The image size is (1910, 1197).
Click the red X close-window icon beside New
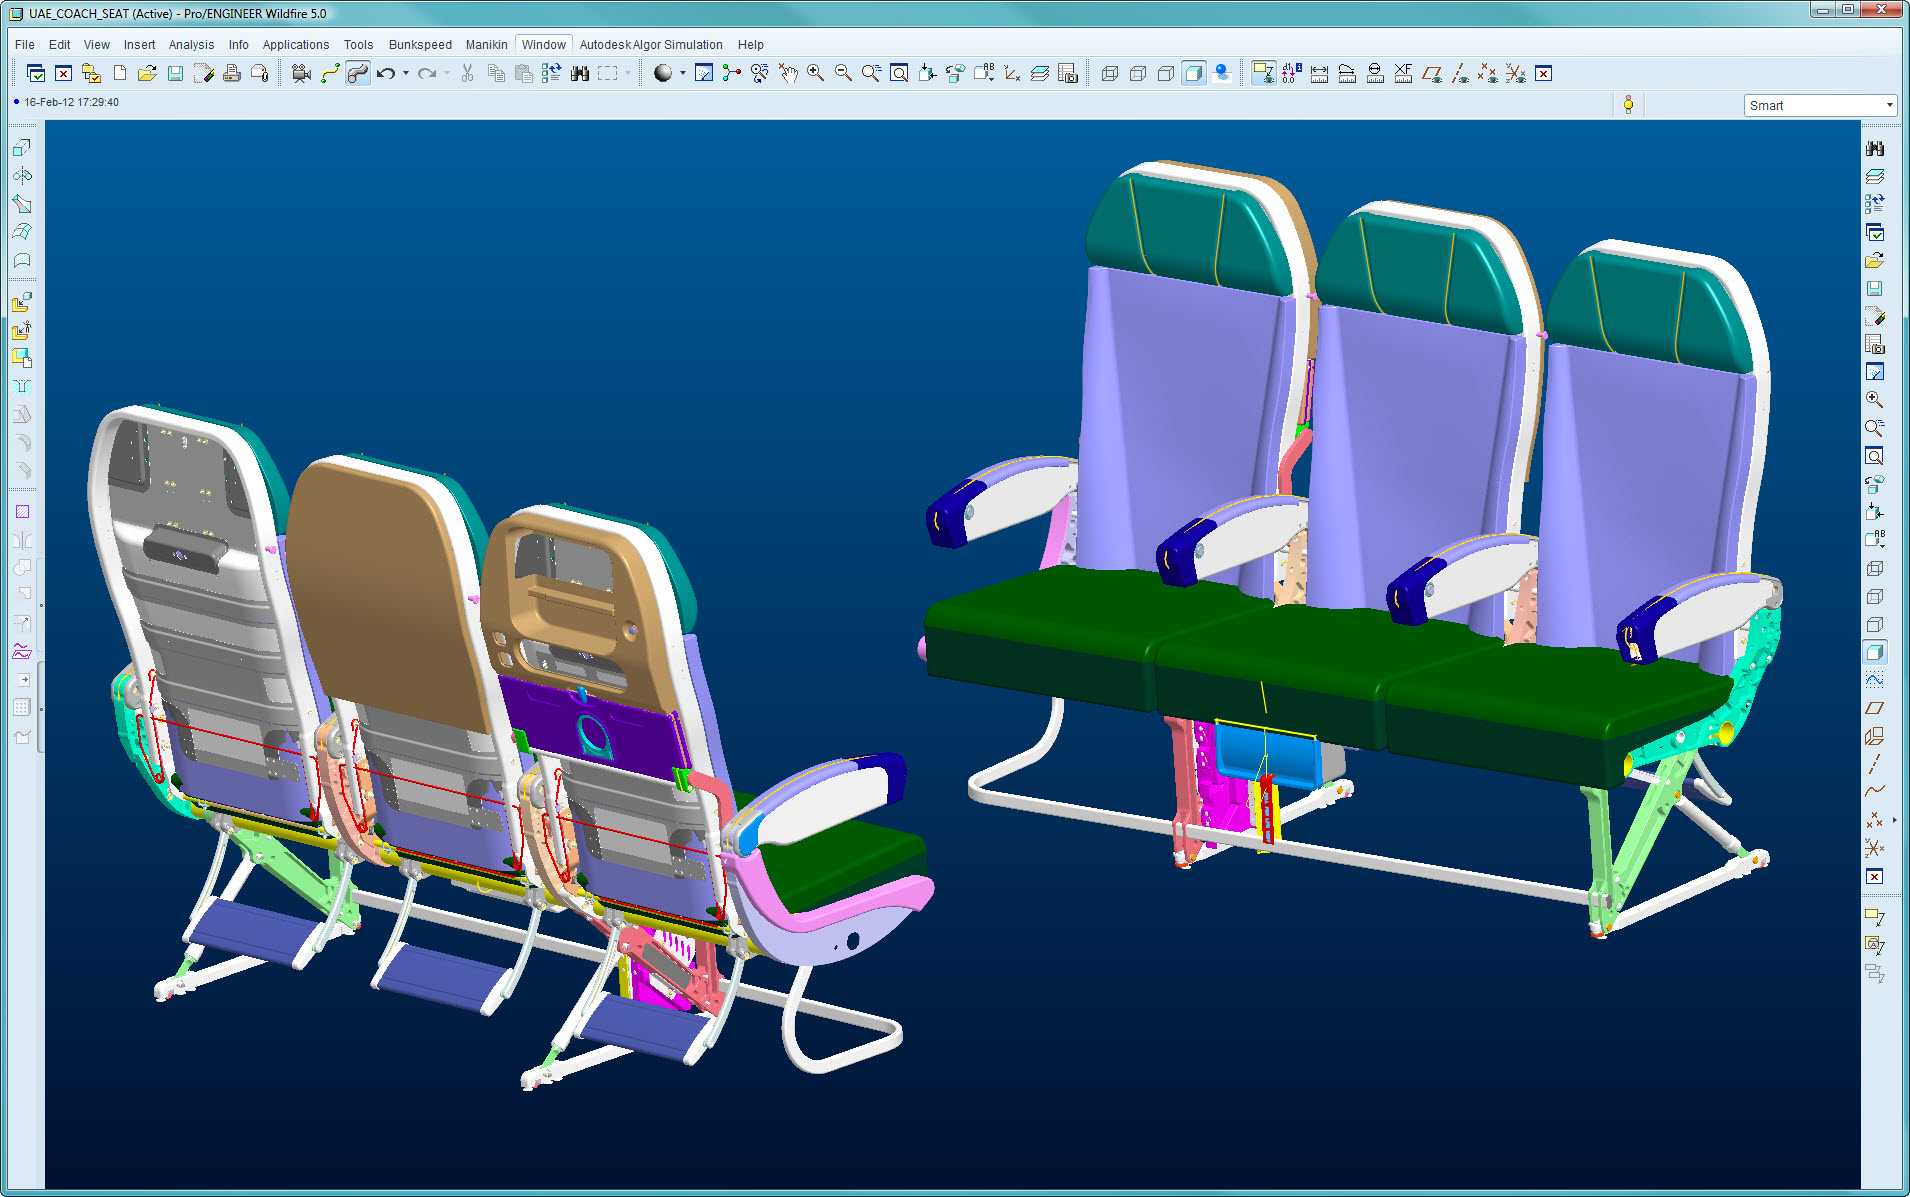(x=63, y=73)
